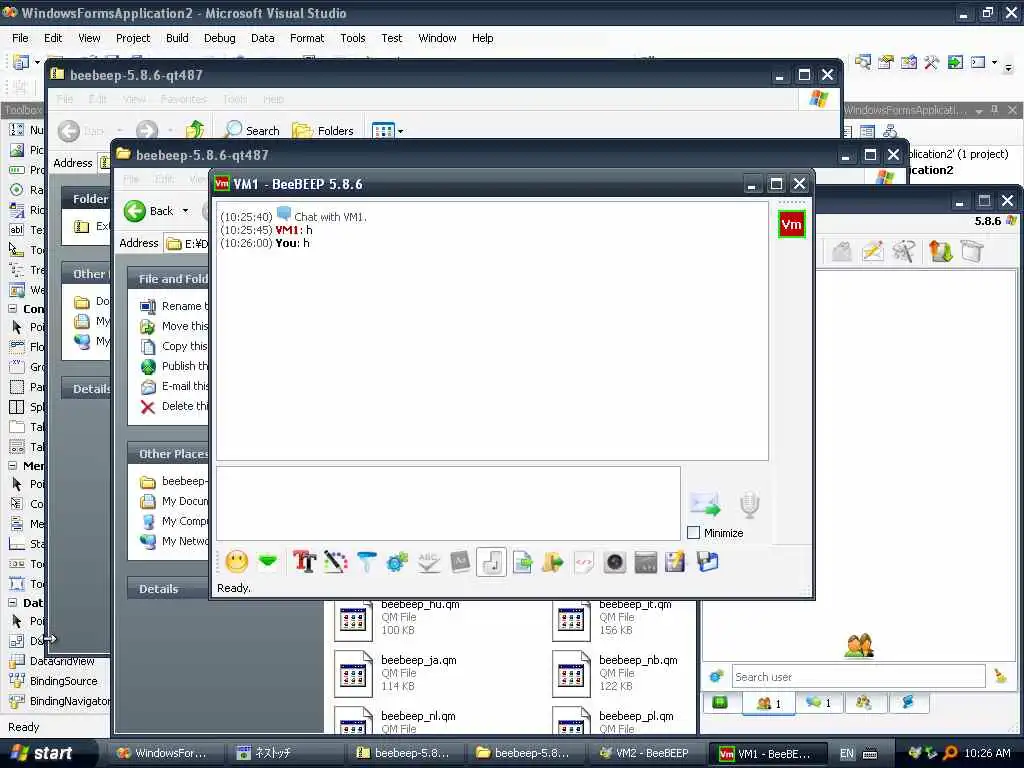The width and height of the screenshot is (1024, 768).
Task: Click the blue filter icon in chat toolbar
Action: click(367, 562)
